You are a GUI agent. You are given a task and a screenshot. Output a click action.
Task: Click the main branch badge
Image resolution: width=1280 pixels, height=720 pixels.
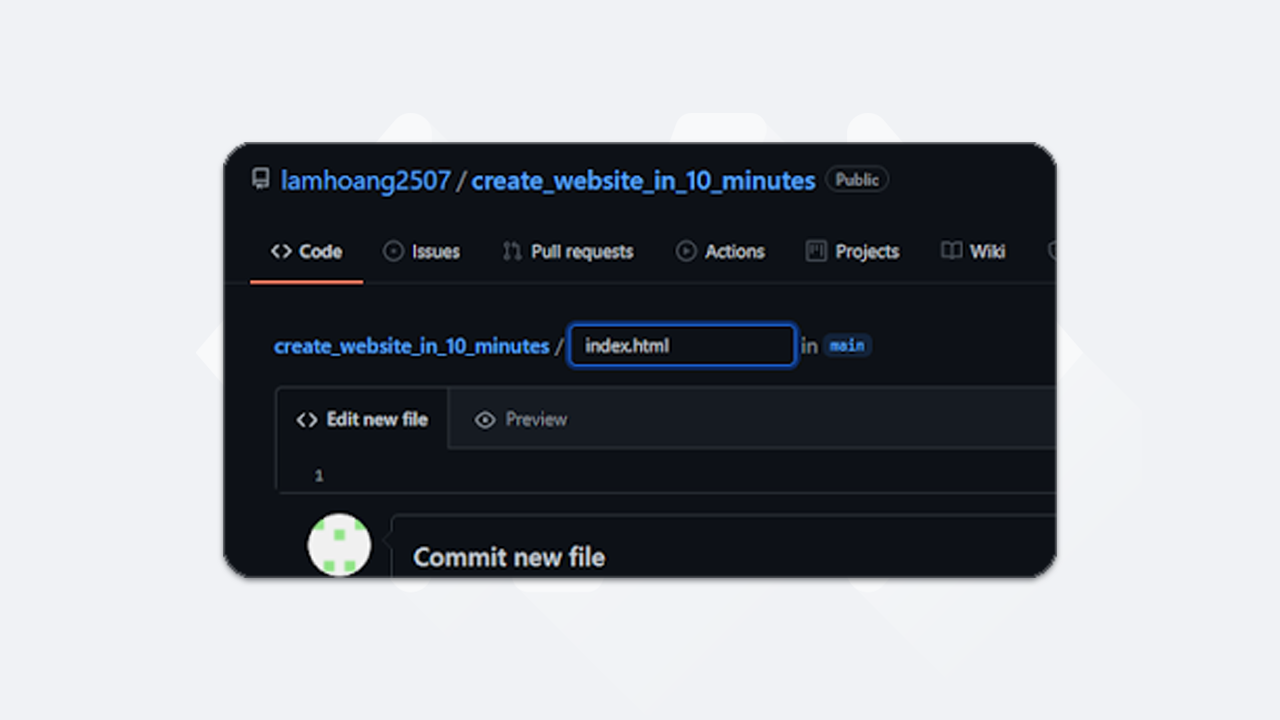tap(848, 346)
